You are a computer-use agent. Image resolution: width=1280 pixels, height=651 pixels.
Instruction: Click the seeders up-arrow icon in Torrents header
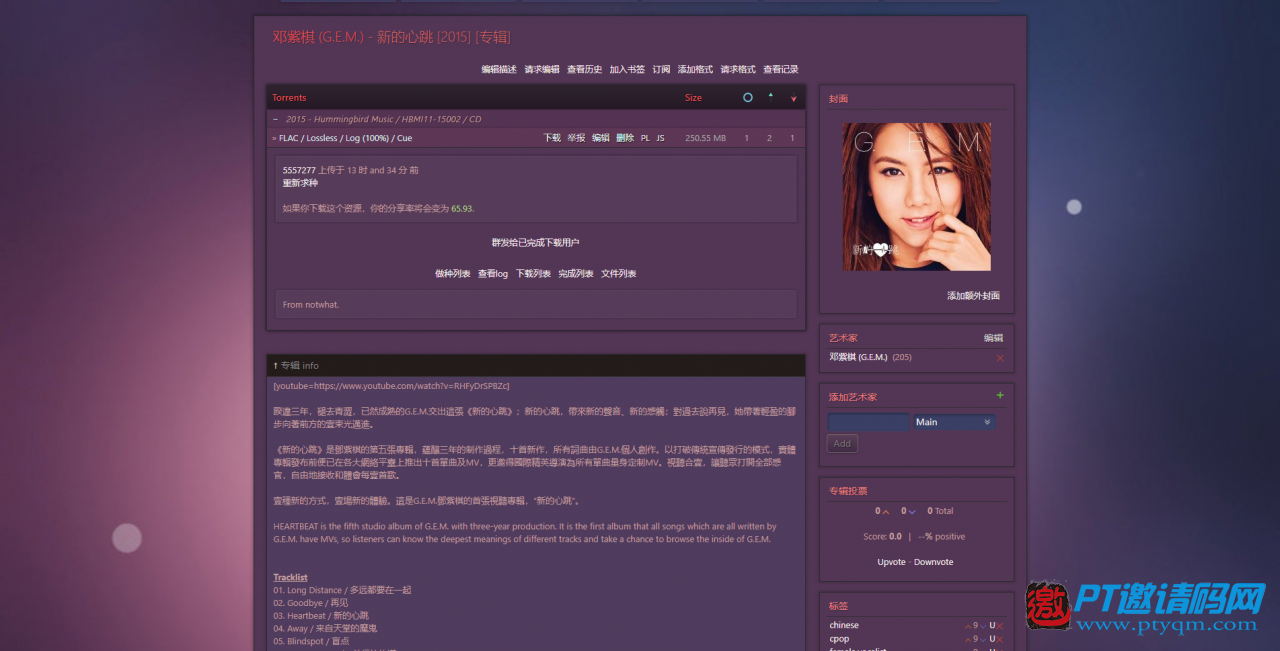770,97
